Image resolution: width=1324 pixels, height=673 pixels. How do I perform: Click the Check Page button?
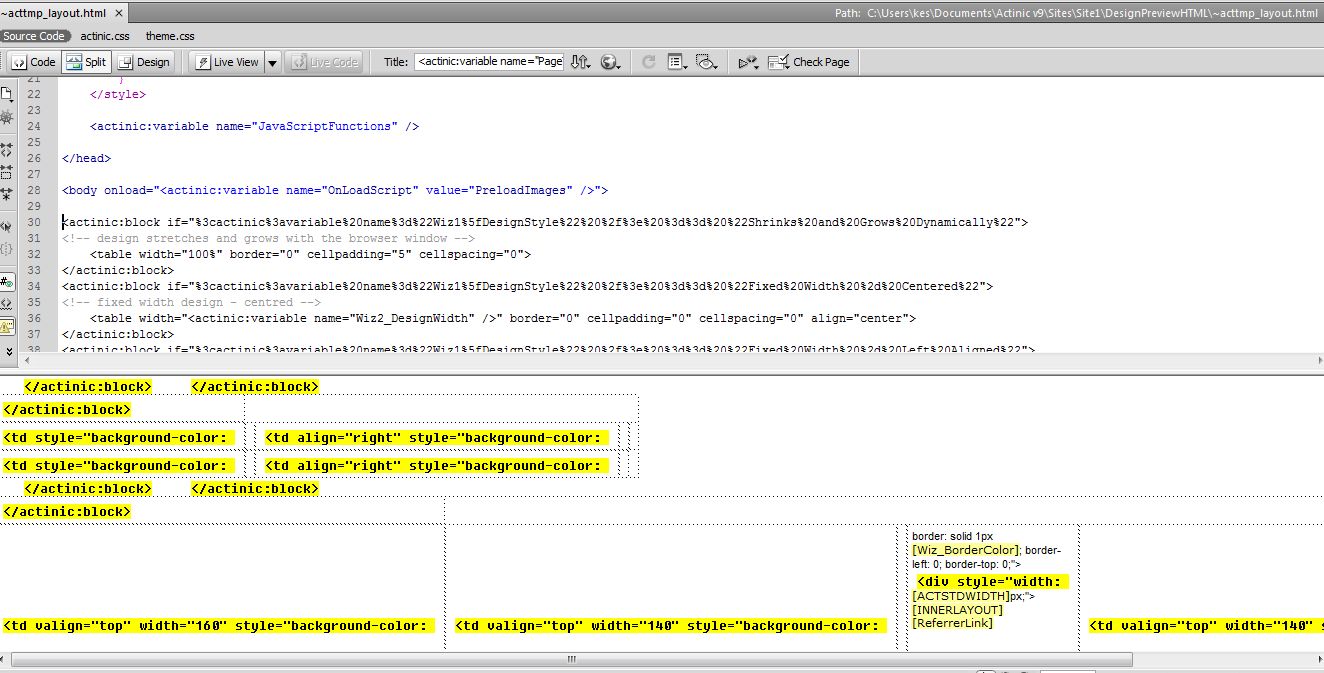coord(809,62)
